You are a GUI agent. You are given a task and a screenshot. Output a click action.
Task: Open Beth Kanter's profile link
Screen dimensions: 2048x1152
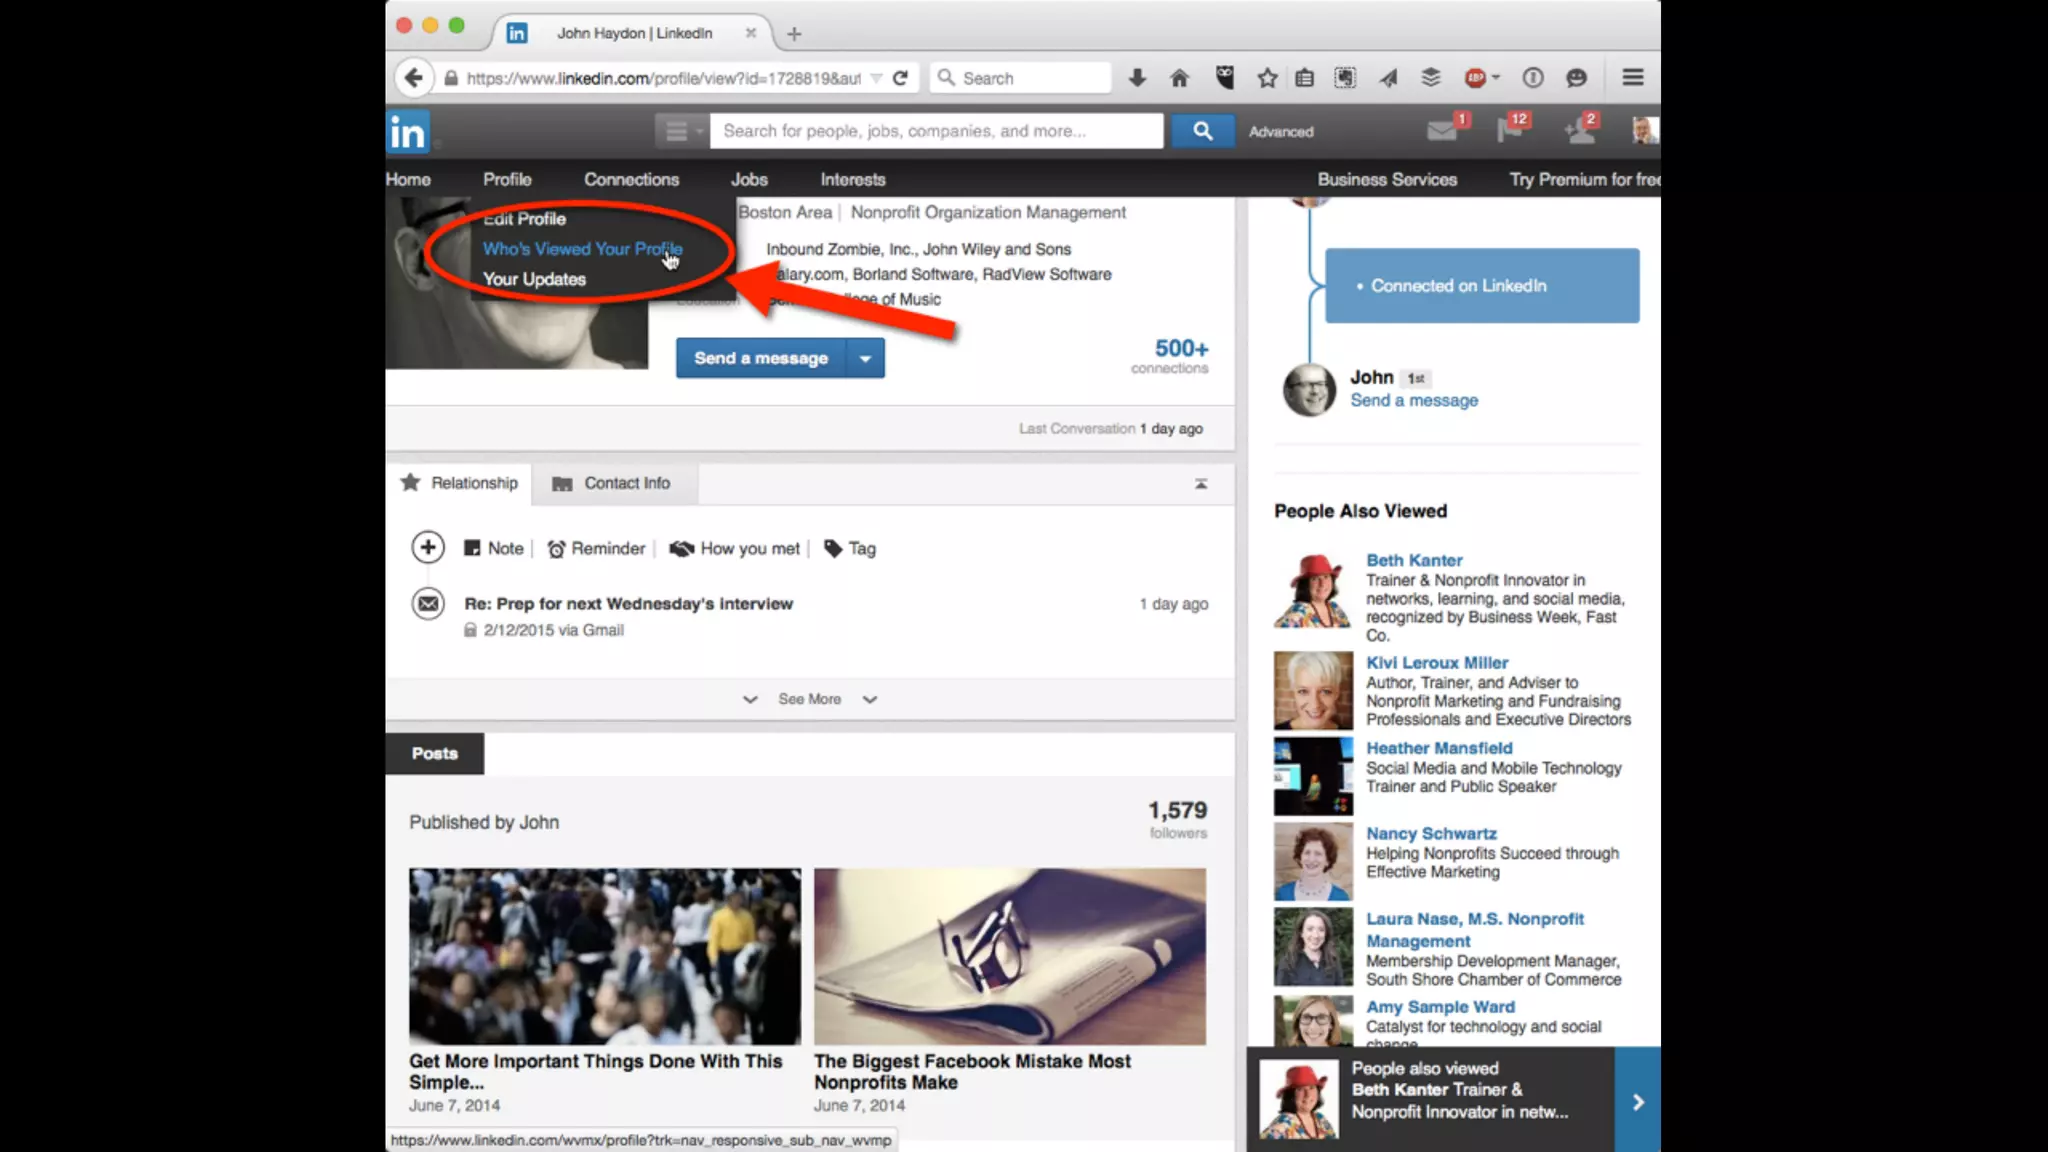coord(1414,561)
